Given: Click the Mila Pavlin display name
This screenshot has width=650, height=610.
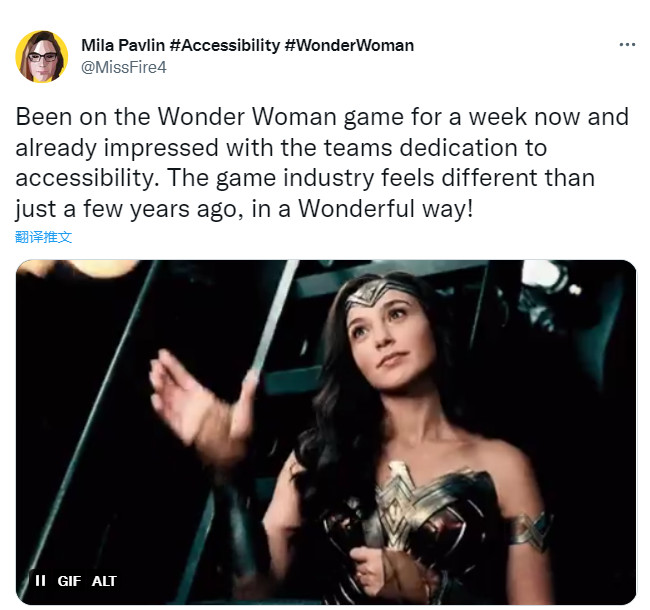Looking at the screenshot, I should pyautogui.click(x=128, y=45).
